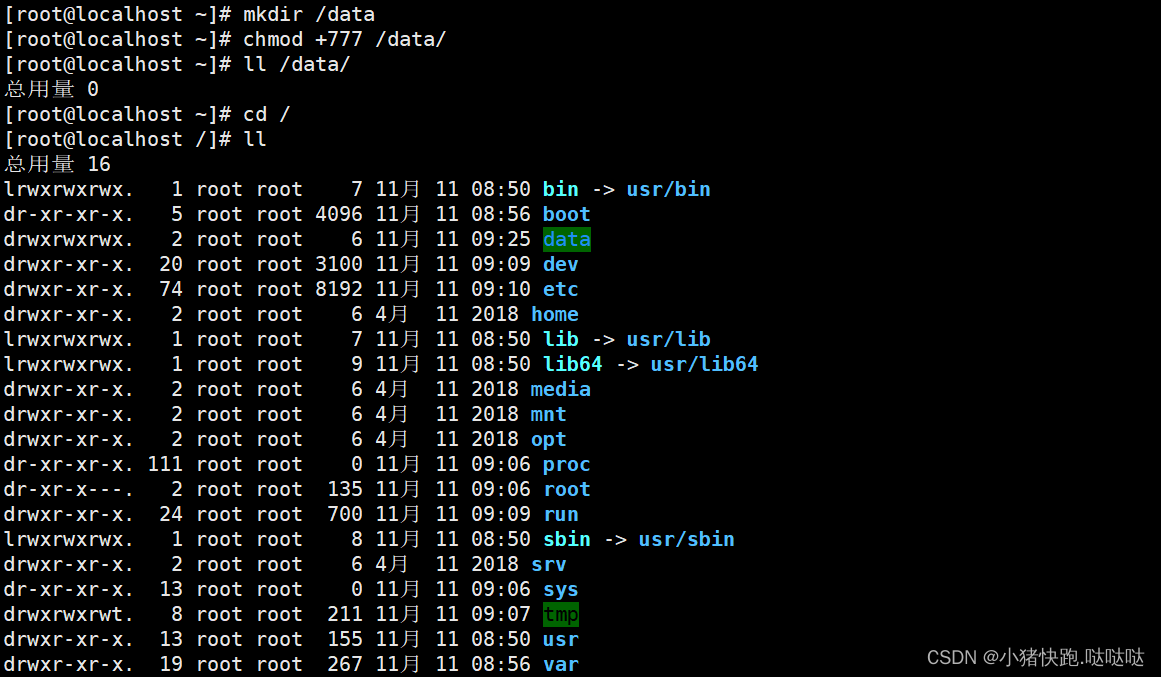Click the usr/sbin link target

click(x=686, y=540)
